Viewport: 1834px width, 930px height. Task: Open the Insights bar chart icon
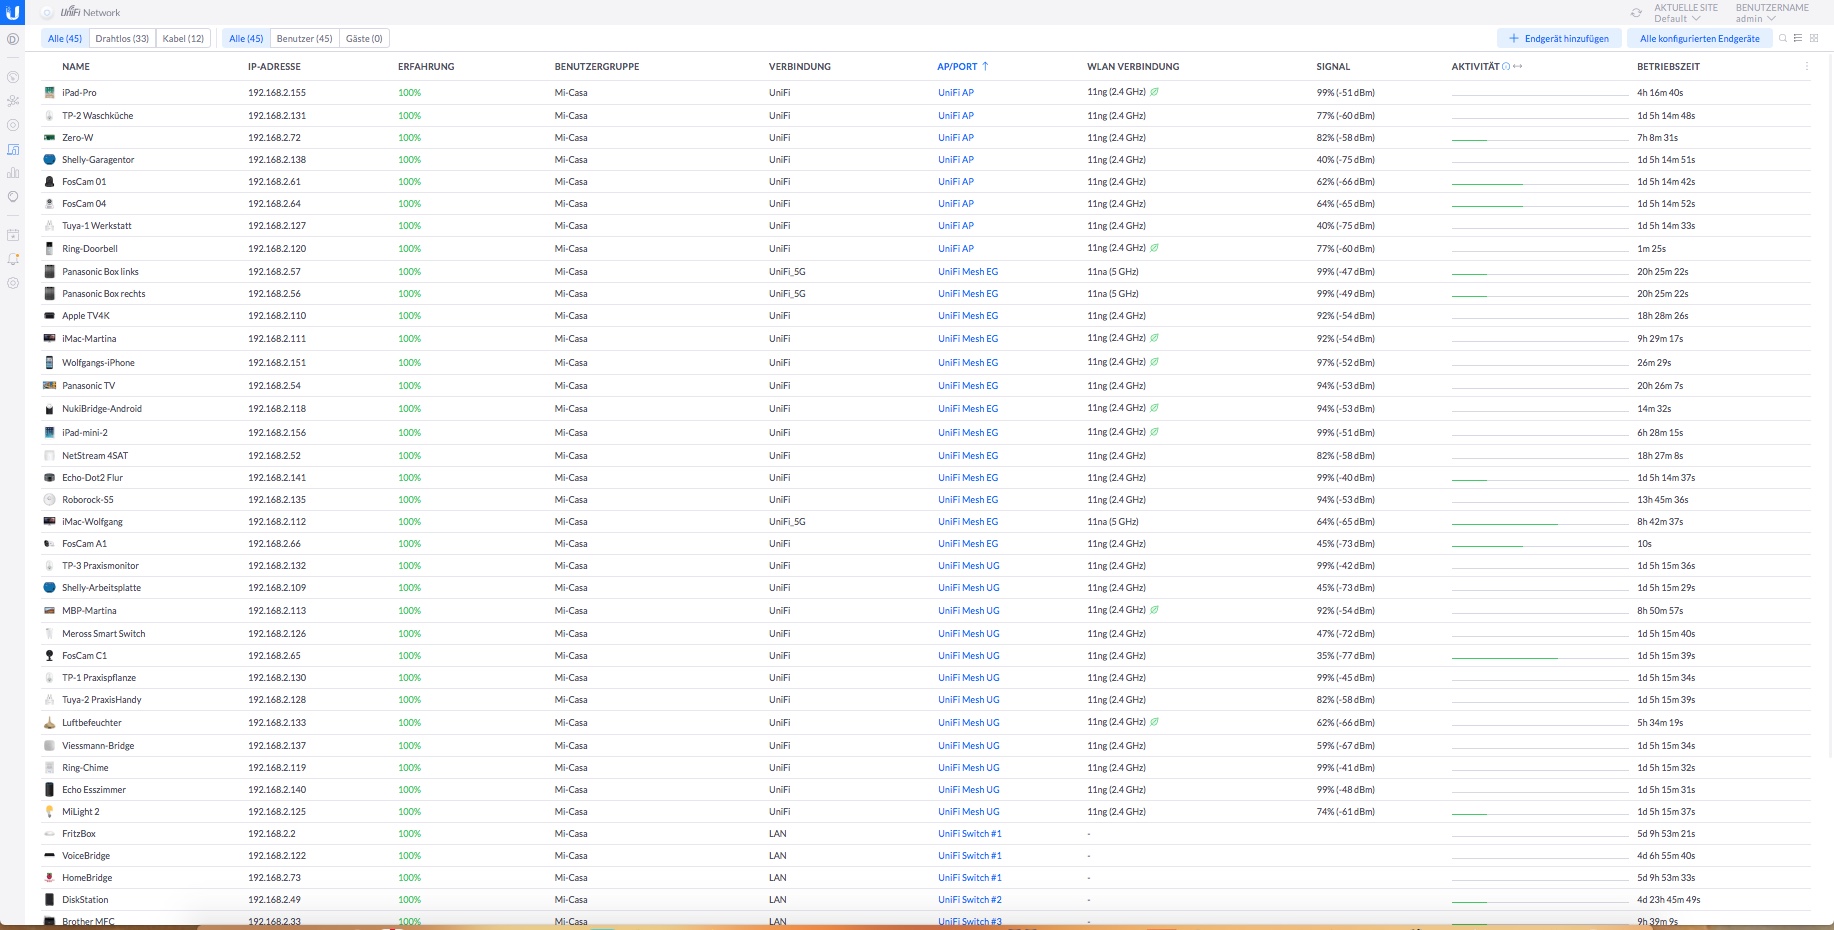pyautogui.click(x=13, y=173)
